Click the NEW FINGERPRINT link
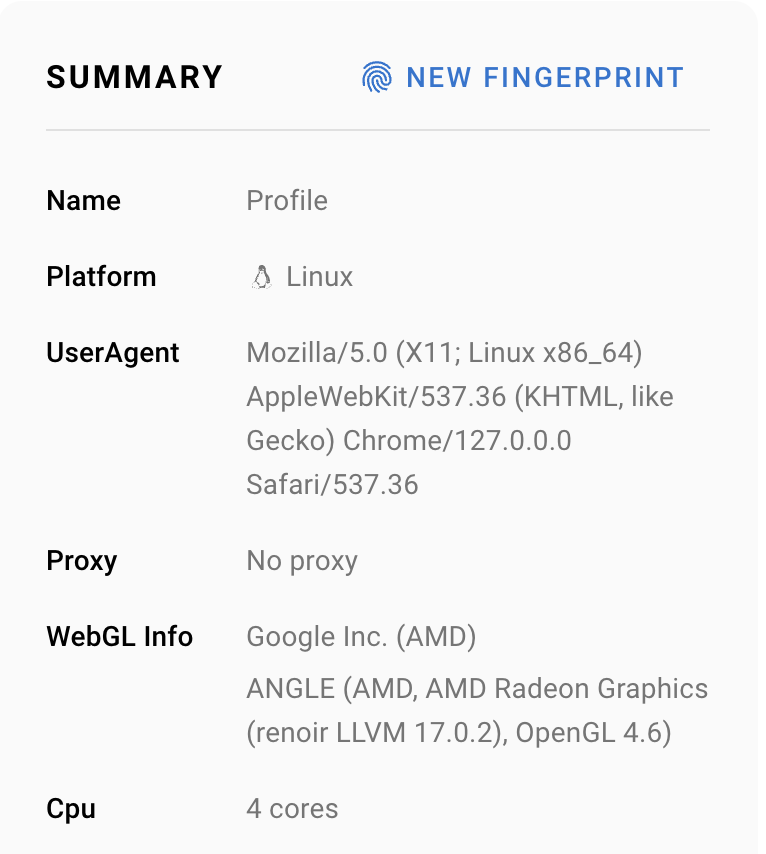 click(545, 77)
